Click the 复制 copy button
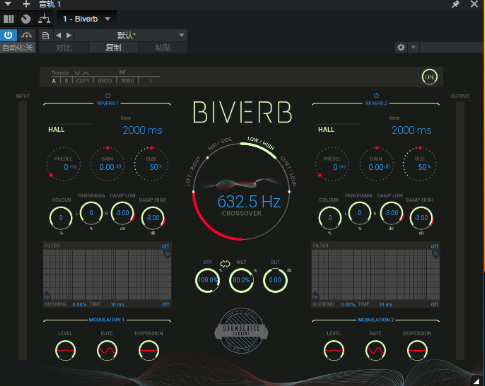The width and height of the screenshot is (485, 386). coord(113,48)
